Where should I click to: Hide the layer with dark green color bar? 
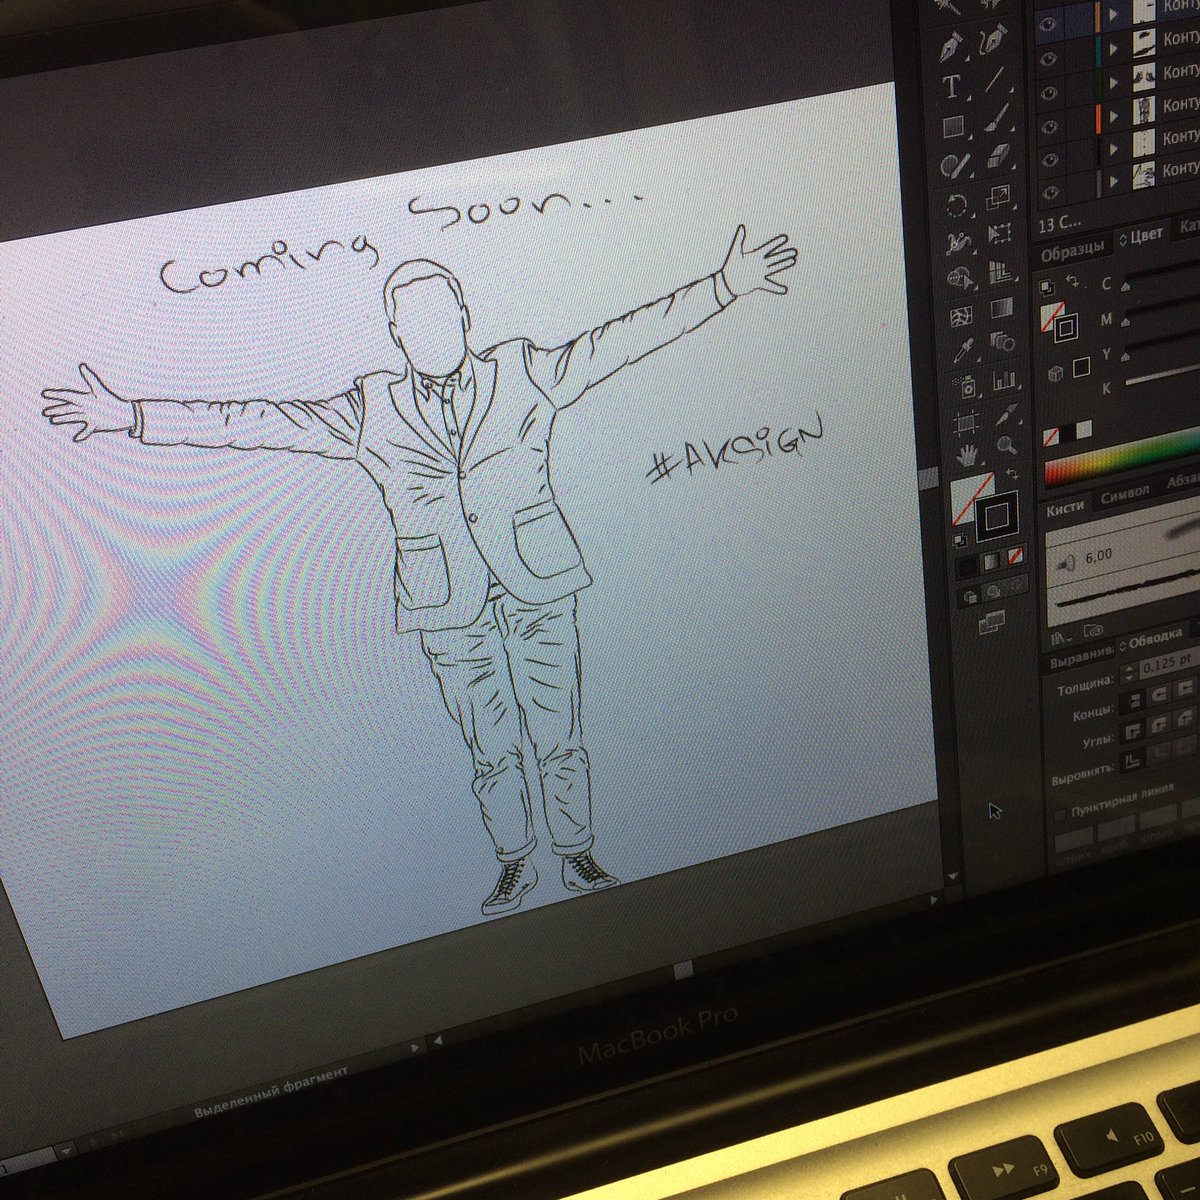pos(1049,93)
